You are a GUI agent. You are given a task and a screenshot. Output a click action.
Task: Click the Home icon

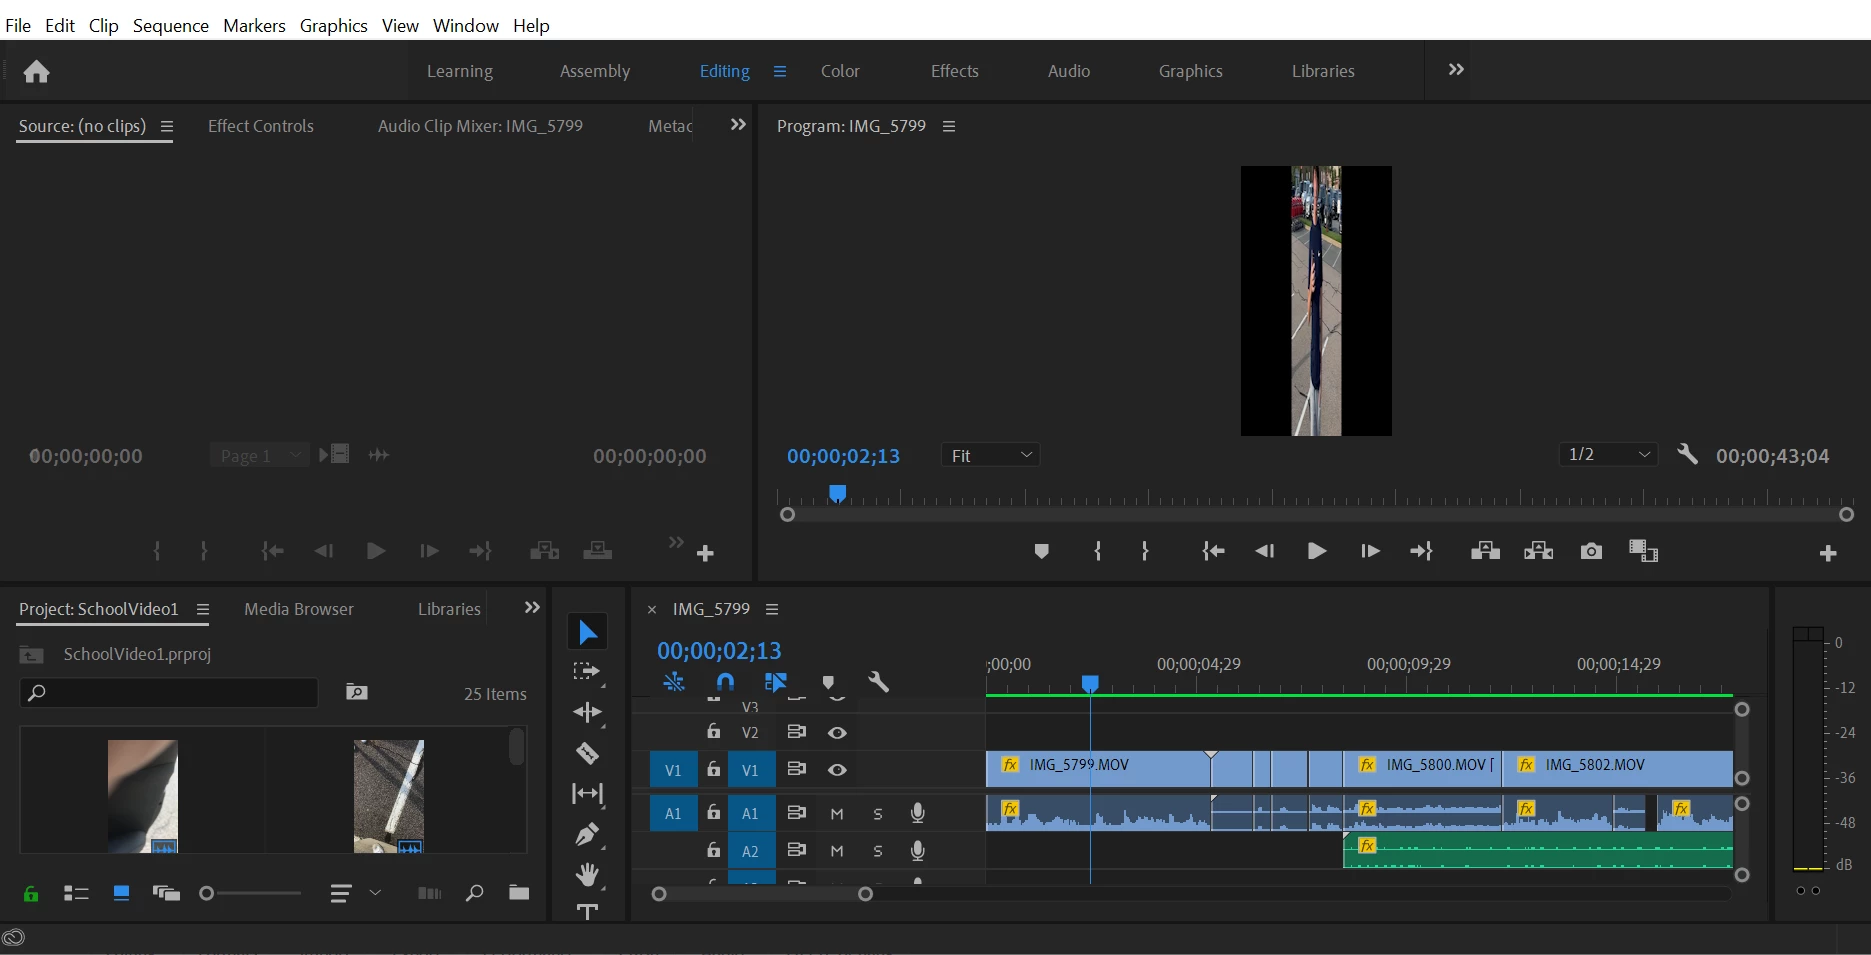point(37,72)
